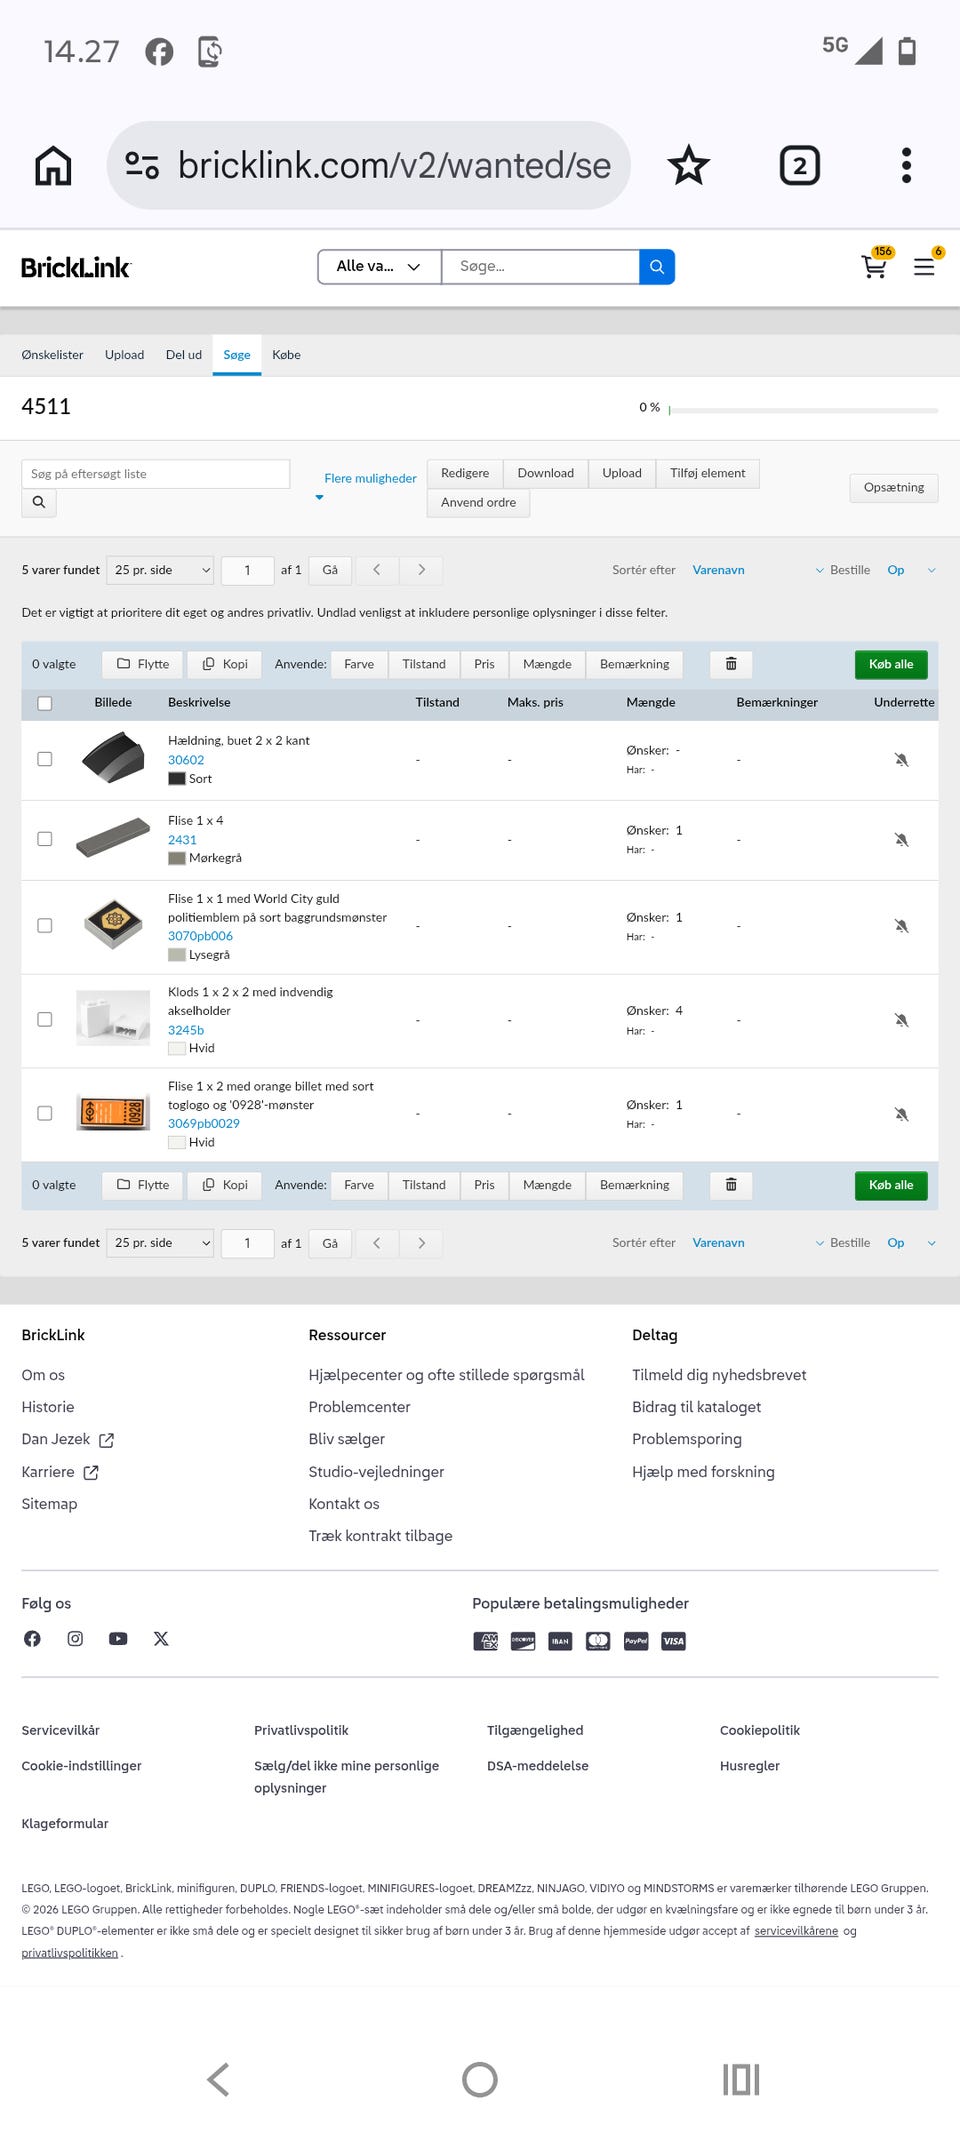Open browser three-dot overflow menu
Viewport: 960px width, 2133px height.
(906, 165)
